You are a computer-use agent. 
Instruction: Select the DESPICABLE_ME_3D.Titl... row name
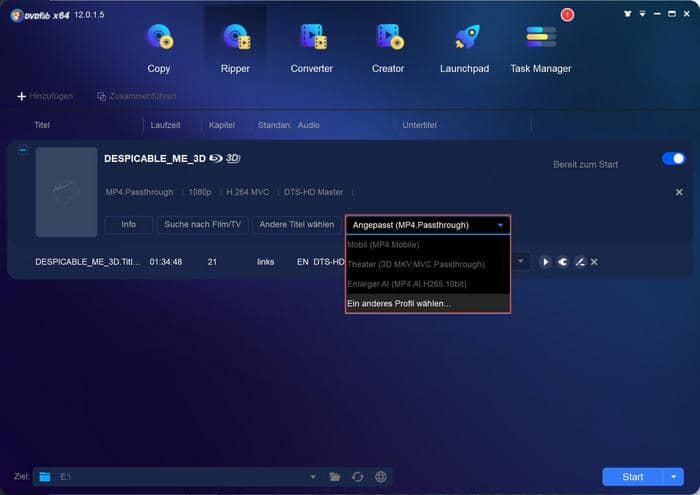pyautogui.click(x=88, y=262)
